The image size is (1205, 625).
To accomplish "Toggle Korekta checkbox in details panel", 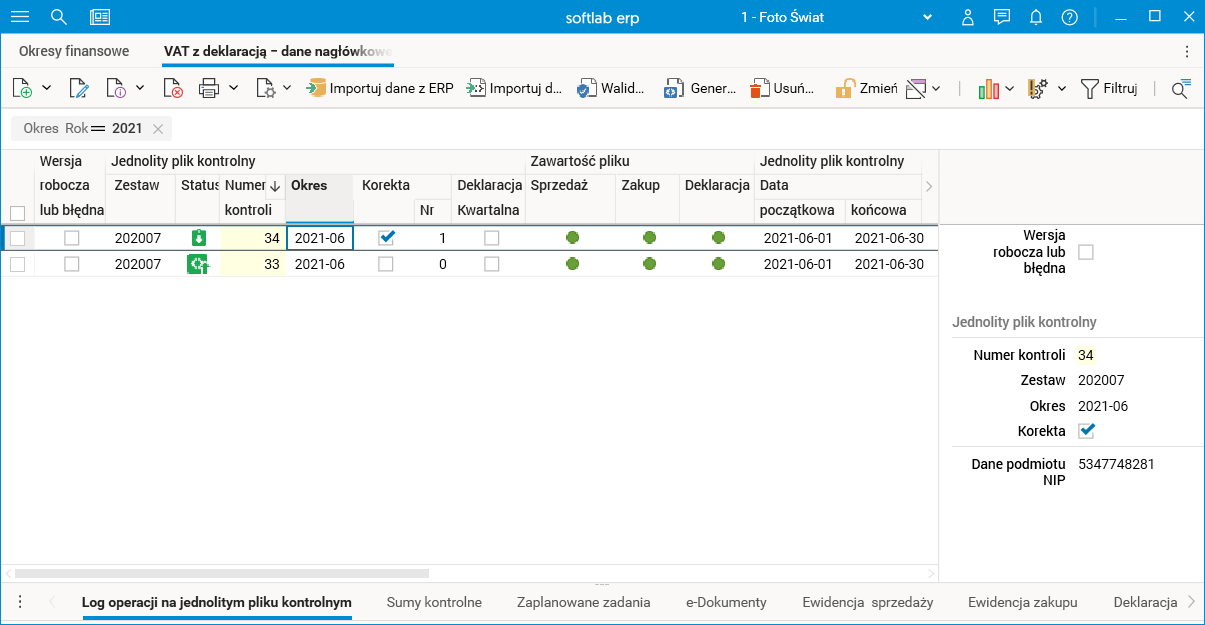I will click(1087, 431).
